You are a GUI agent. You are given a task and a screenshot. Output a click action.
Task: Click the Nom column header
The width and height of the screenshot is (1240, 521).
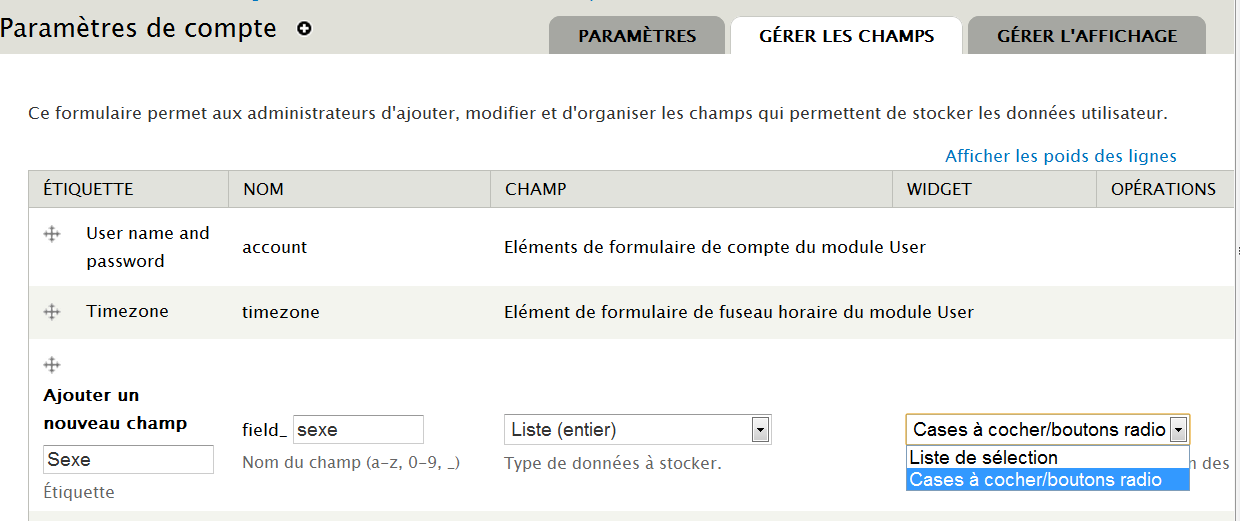tap(263, 189)
